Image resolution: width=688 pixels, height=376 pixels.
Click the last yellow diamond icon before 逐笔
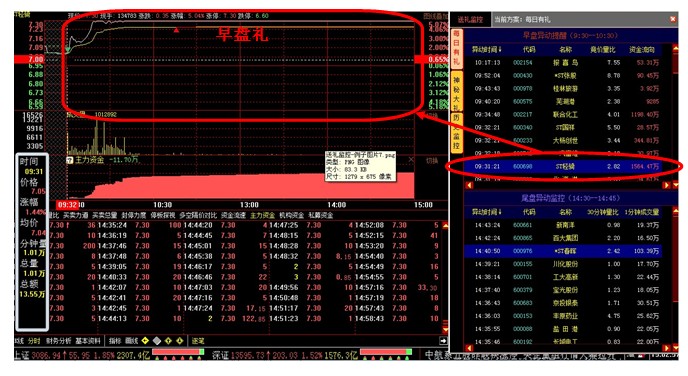(x=179, y=340)
